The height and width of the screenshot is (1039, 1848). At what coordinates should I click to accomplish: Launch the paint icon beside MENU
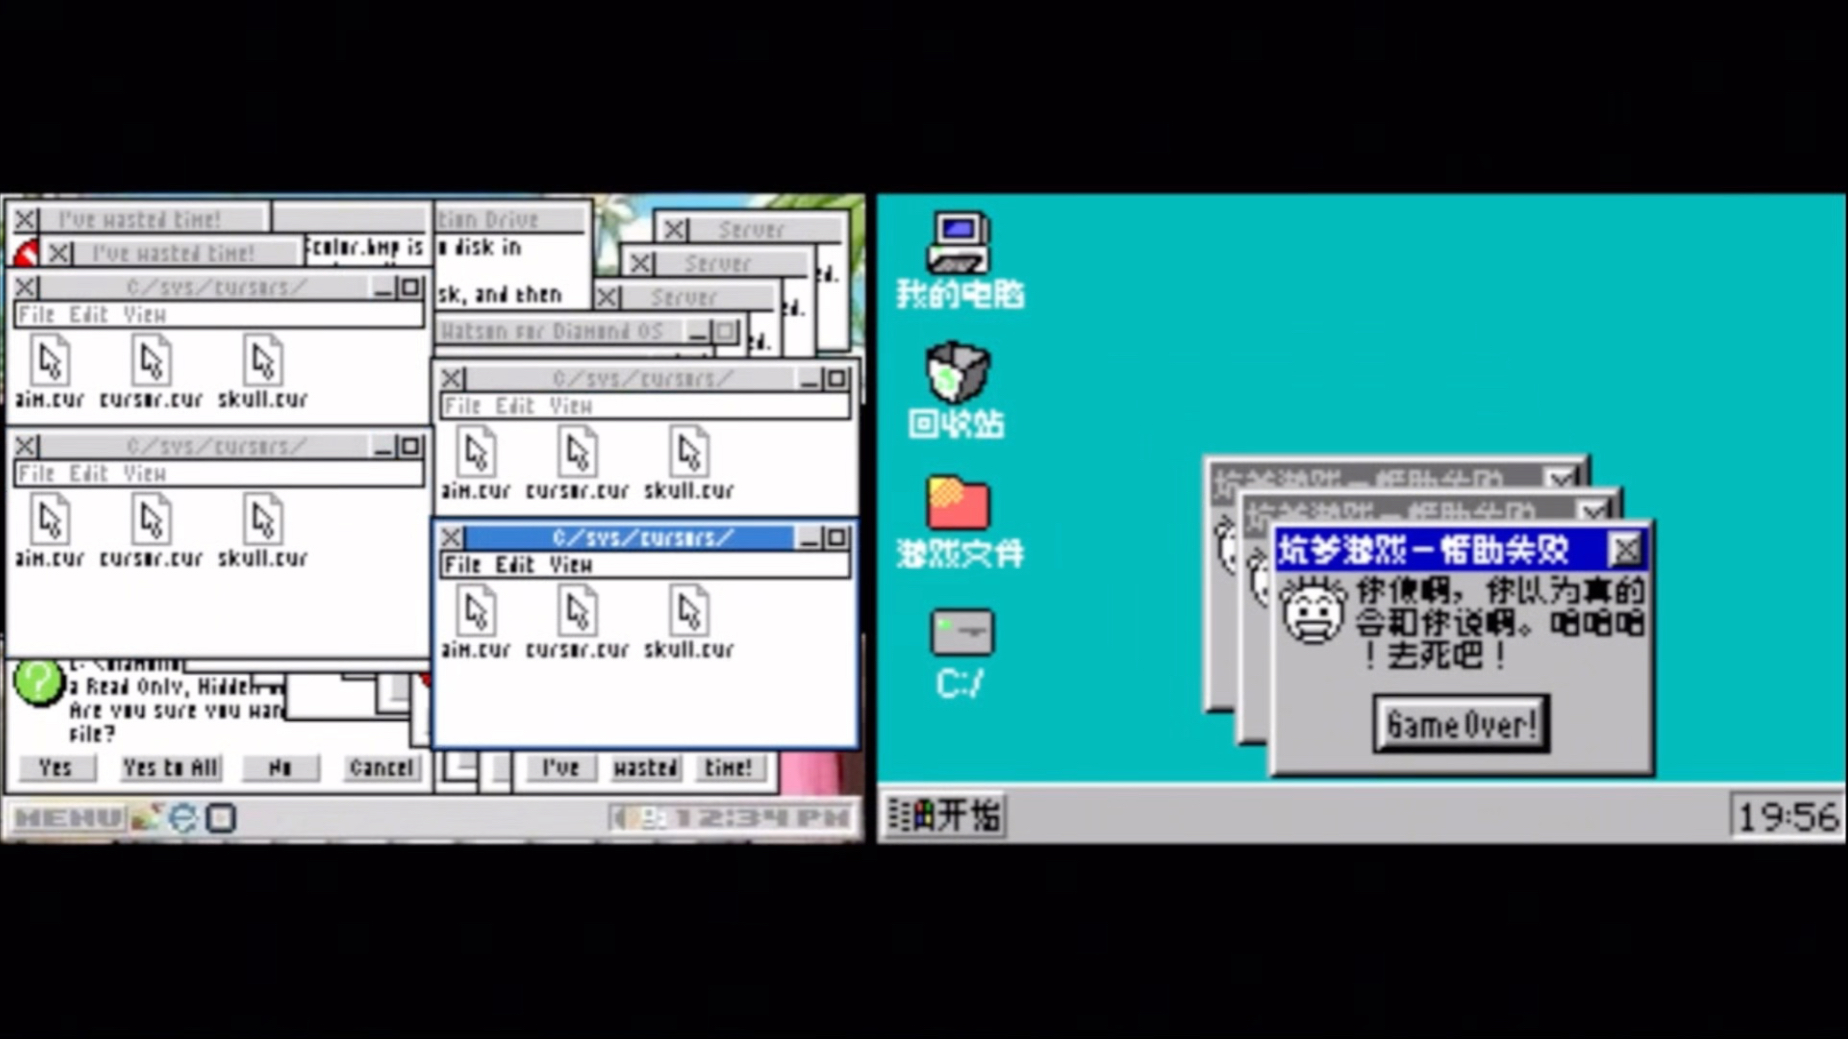tap(146, 818)
